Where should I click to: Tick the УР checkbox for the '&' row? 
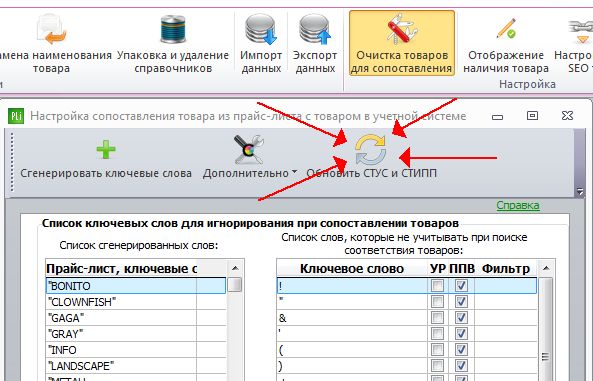coord(438,317)
